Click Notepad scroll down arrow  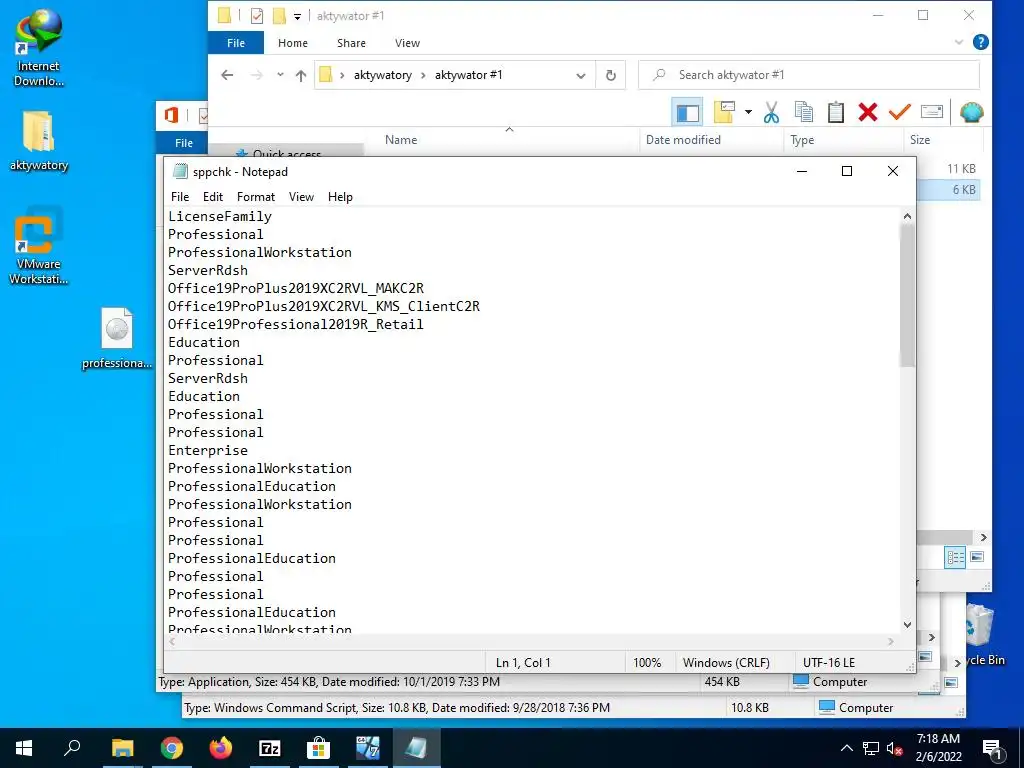(x=907, y=625)
